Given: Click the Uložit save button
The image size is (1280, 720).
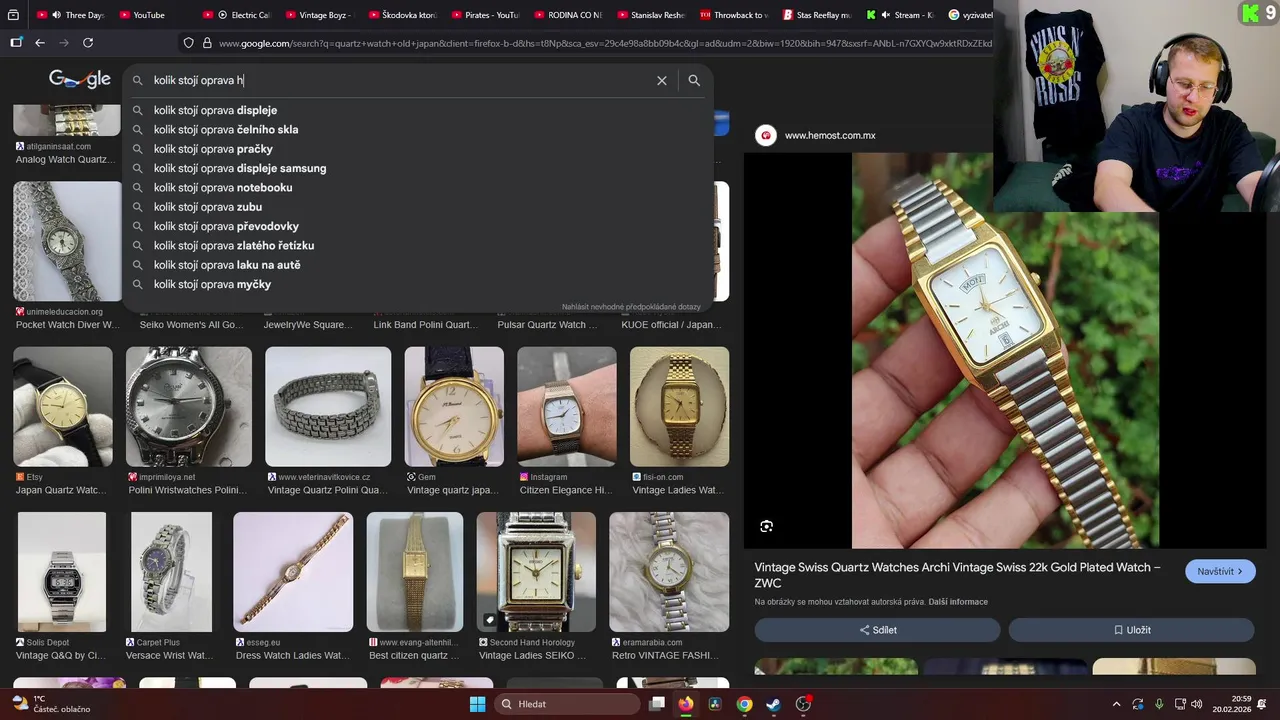Looking at the screenshot, I should 1131,630.
